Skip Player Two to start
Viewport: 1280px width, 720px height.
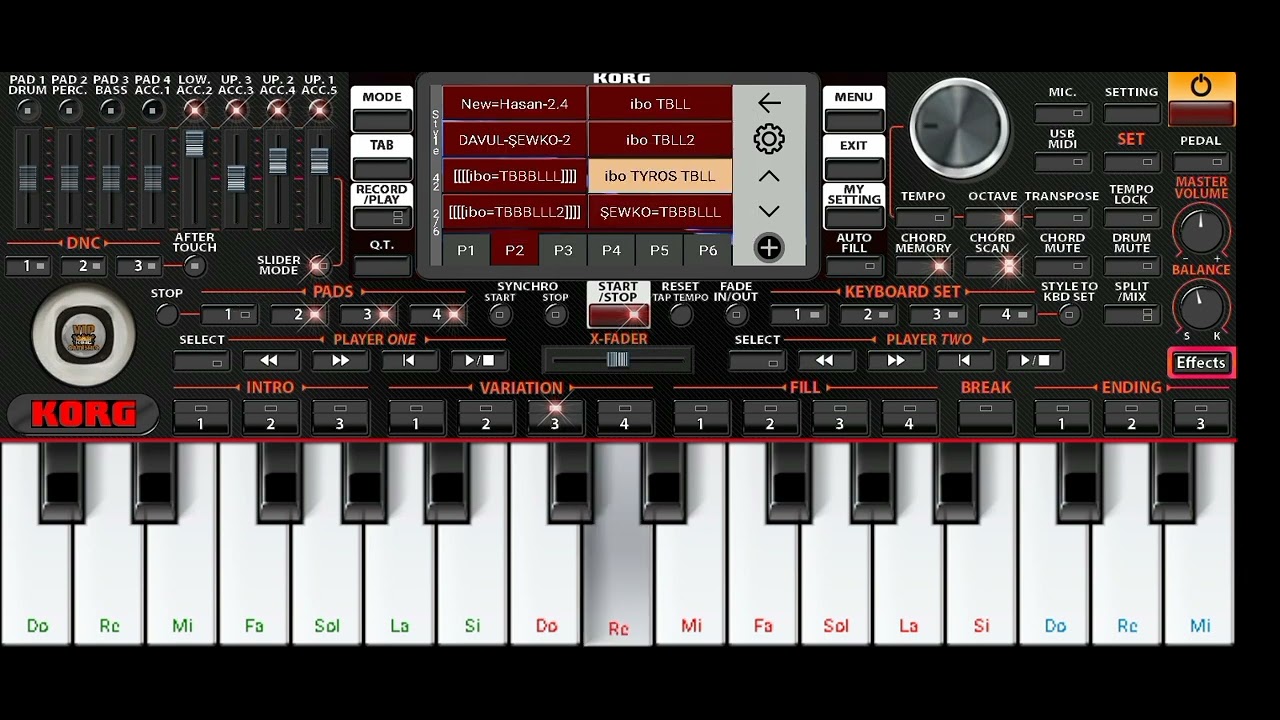pos(964,360)
